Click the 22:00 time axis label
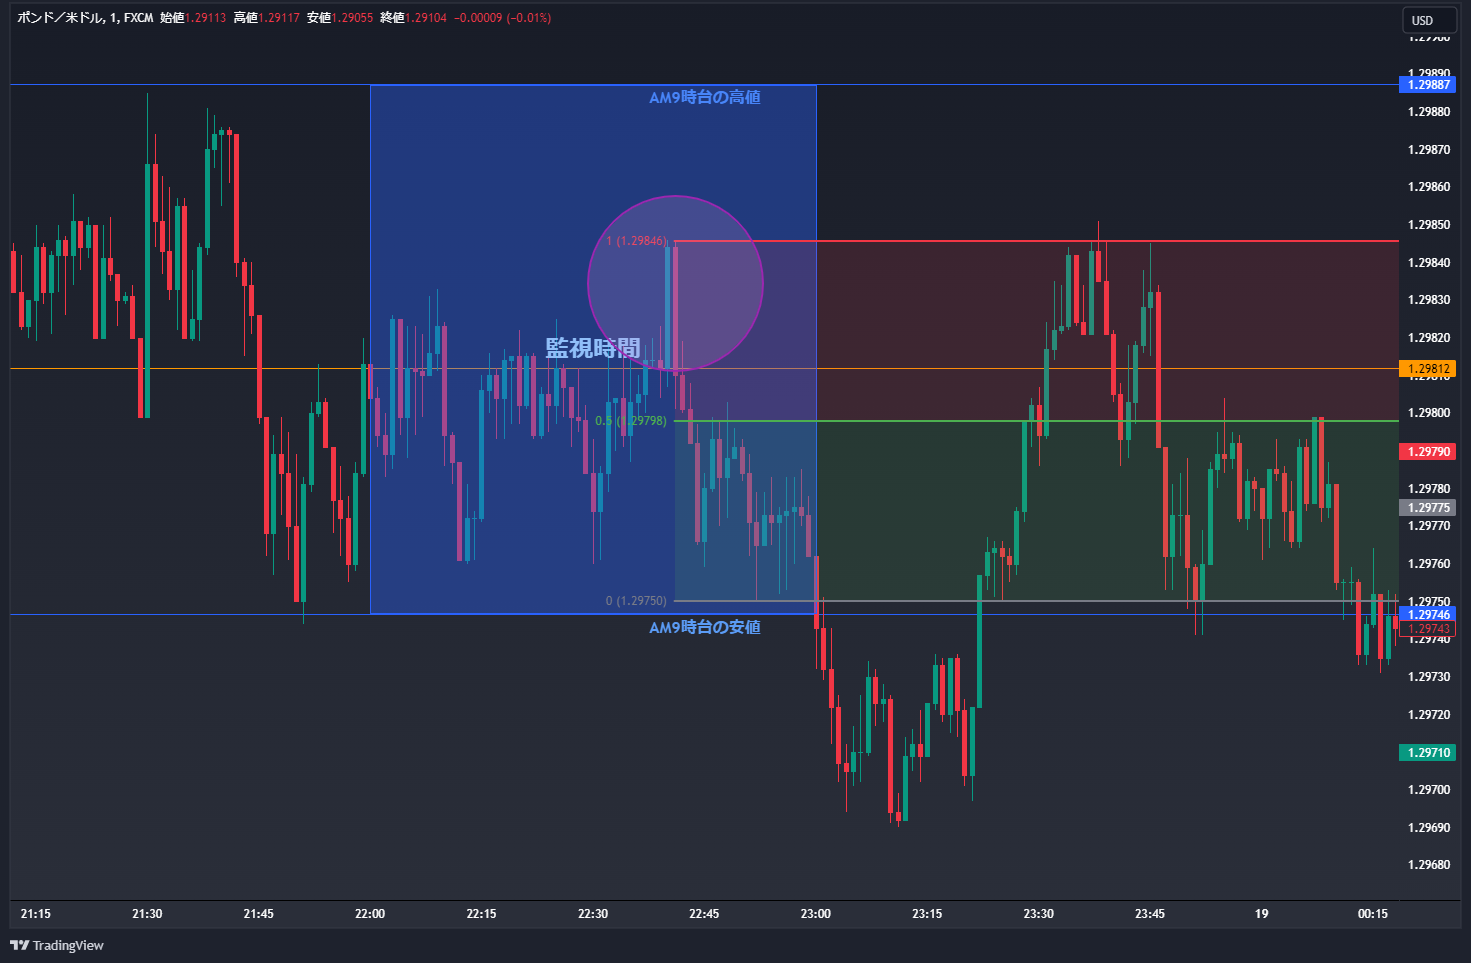This screenshot has height=963, width=1471. 370,914
